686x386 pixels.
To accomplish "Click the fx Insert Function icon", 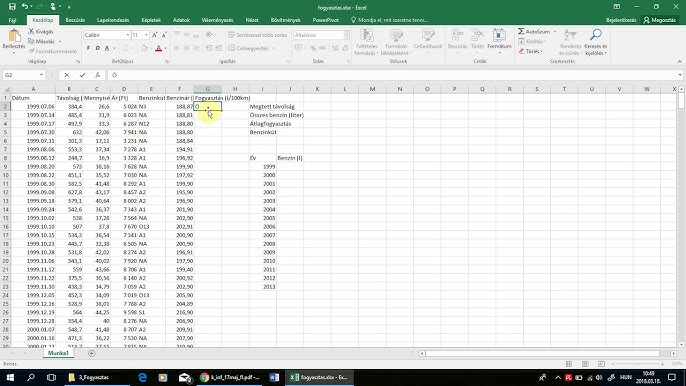I will (x=98, y=75).
